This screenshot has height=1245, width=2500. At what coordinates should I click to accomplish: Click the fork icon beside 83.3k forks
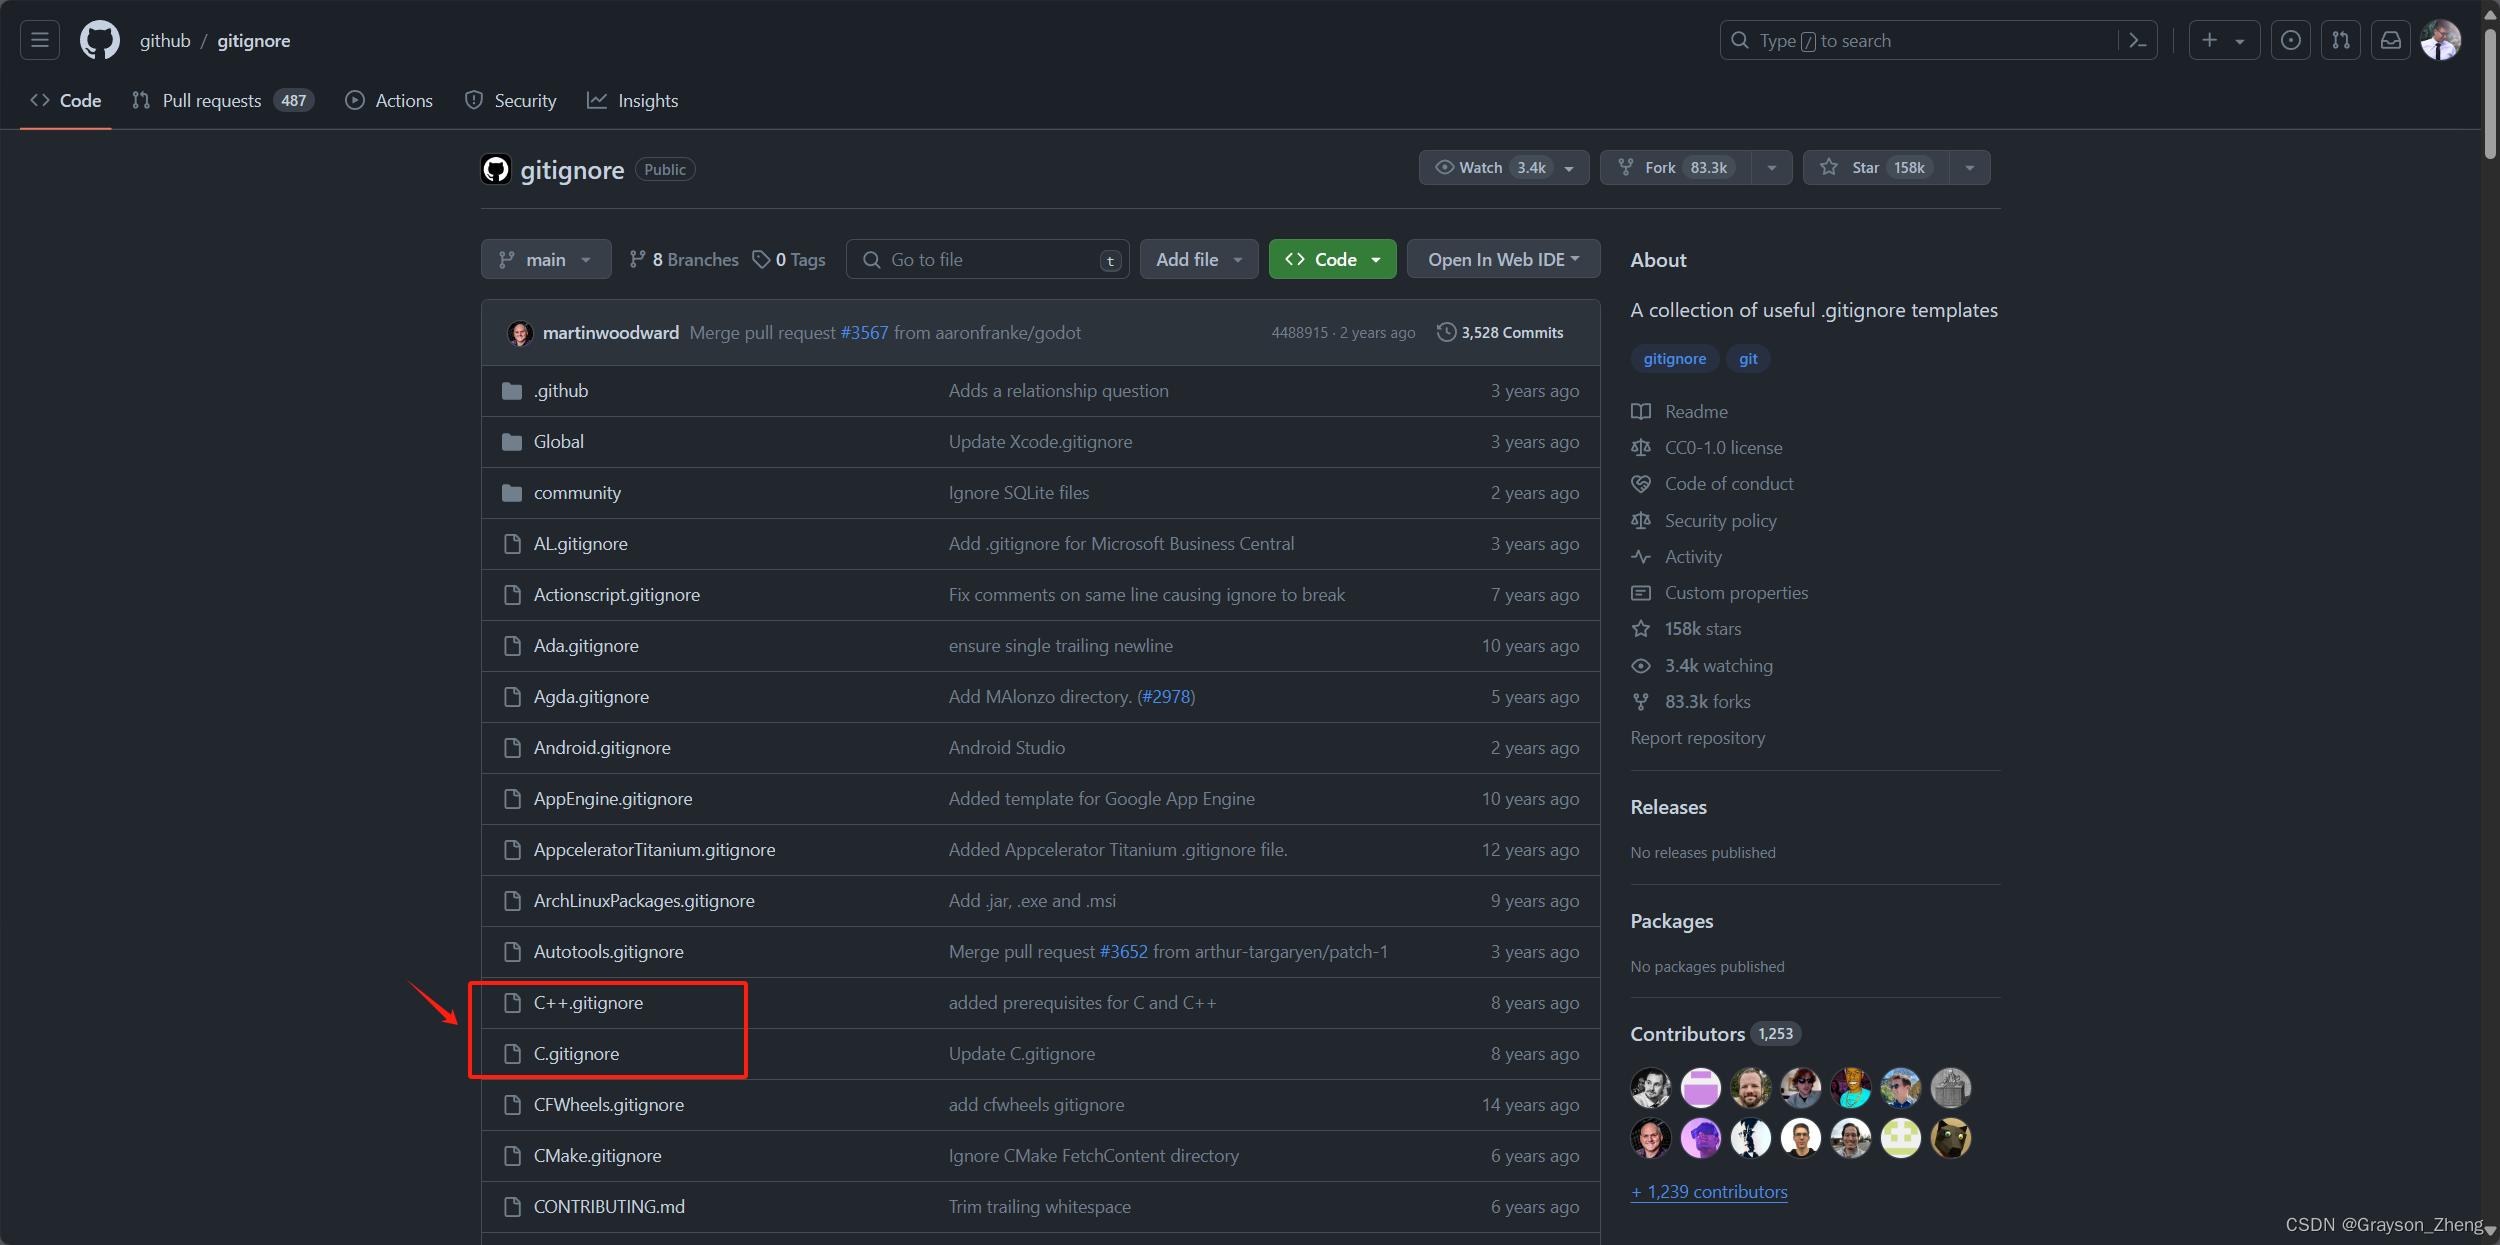point(1641,702)
